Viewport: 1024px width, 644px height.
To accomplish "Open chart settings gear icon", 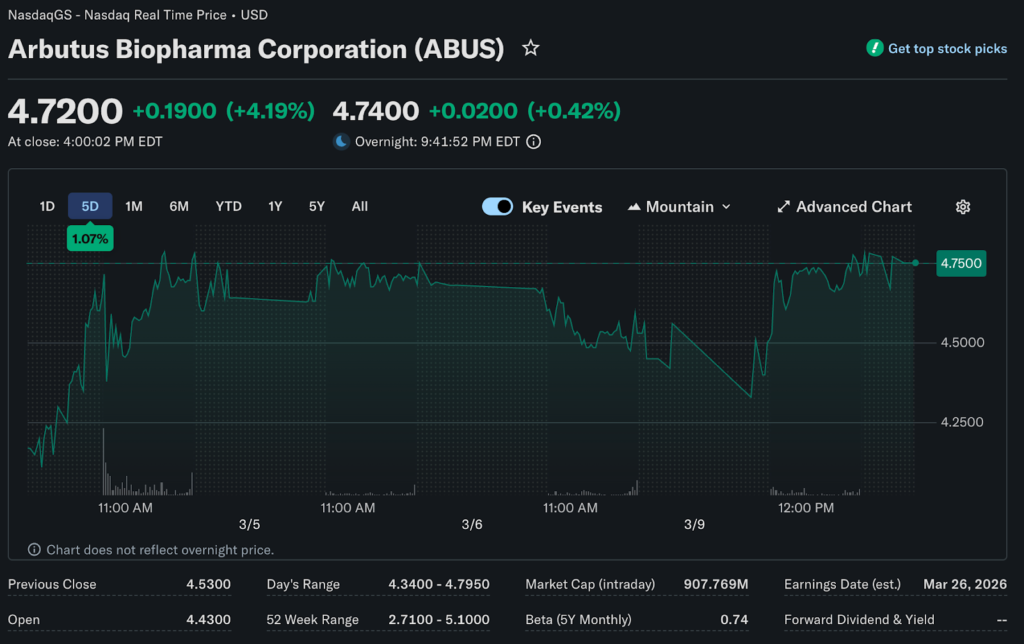I will coord(963,207).
